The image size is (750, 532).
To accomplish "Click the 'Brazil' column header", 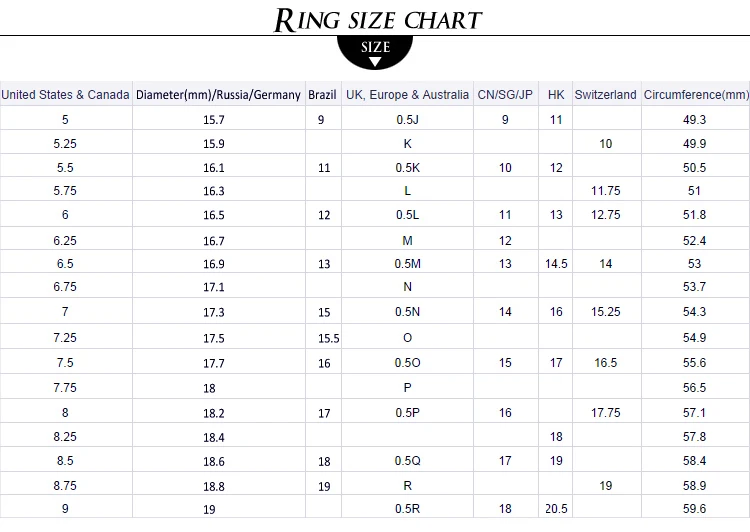I will coord(322,95).
